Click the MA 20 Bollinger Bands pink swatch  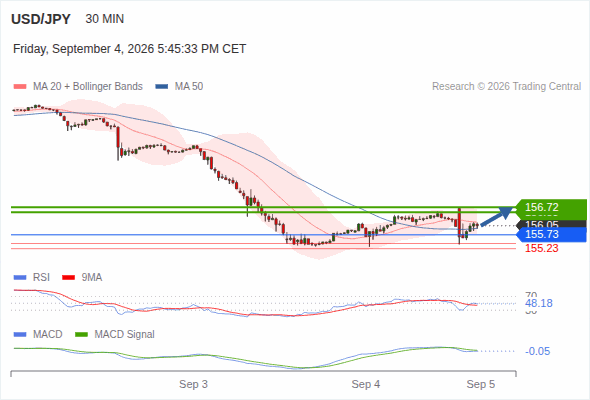[20, 87]
